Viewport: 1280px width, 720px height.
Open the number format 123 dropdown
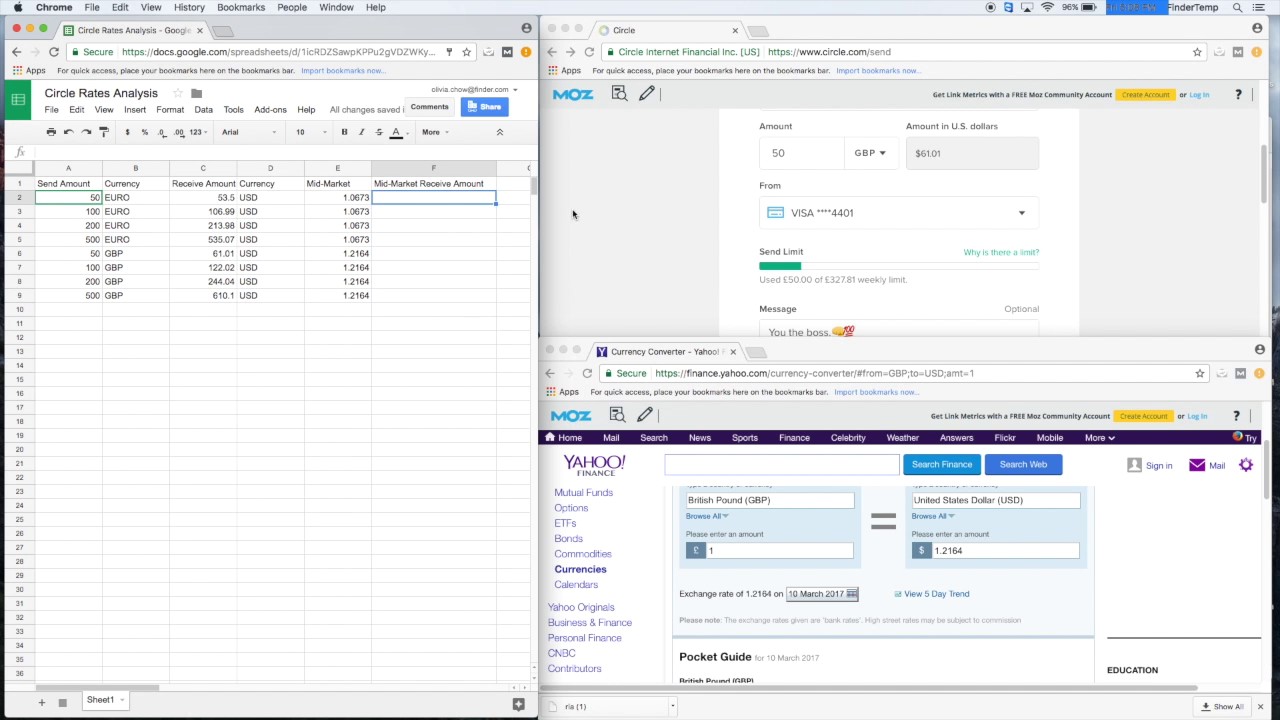click(x=197, y=132)
